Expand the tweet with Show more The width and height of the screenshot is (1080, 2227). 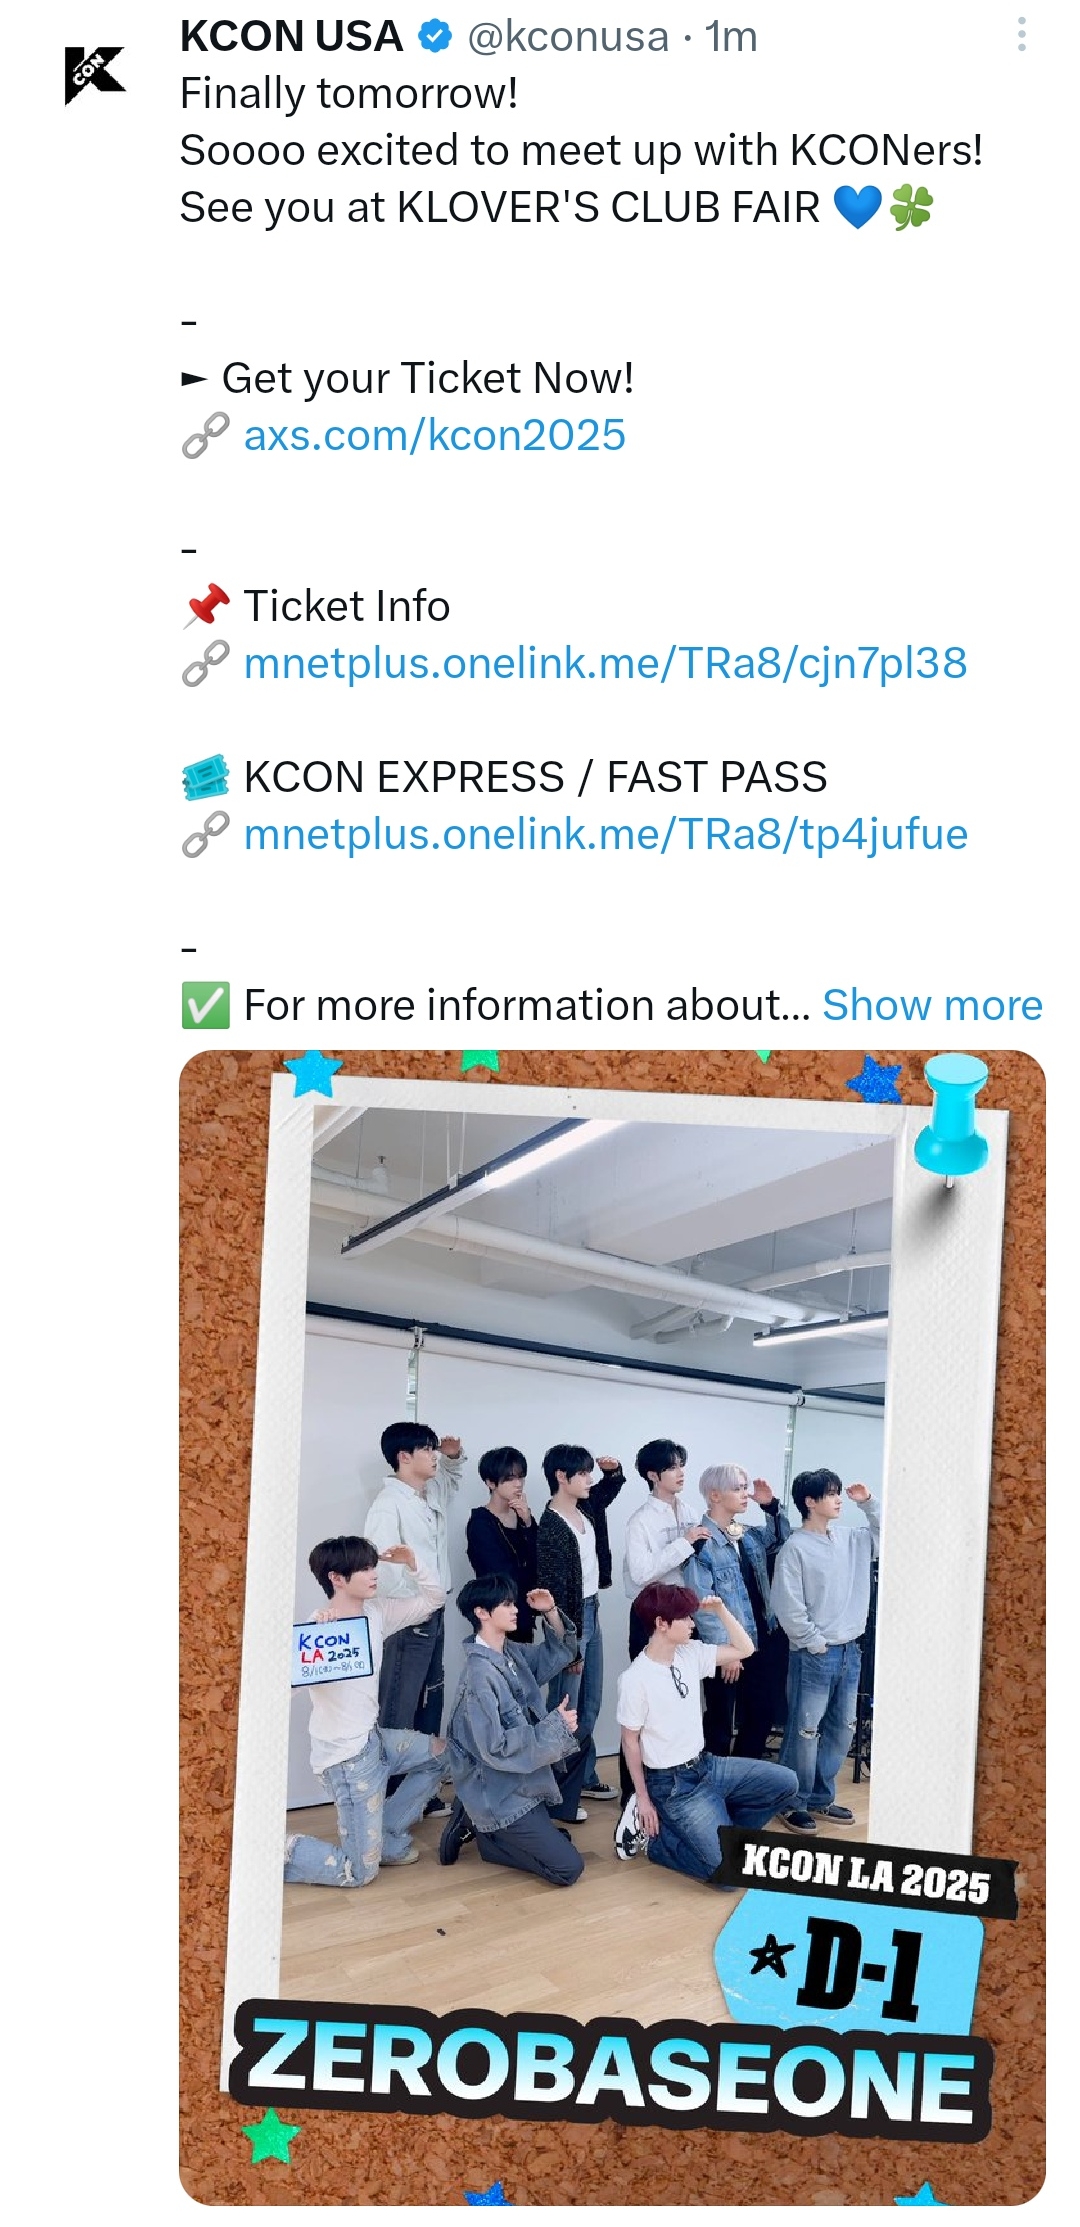[932, 1005]
